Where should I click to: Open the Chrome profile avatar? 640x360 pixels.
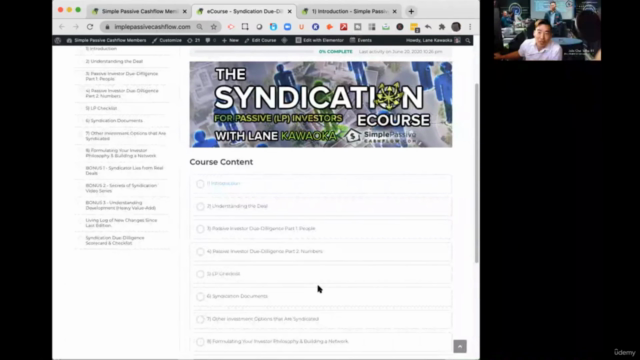(456, 27)
